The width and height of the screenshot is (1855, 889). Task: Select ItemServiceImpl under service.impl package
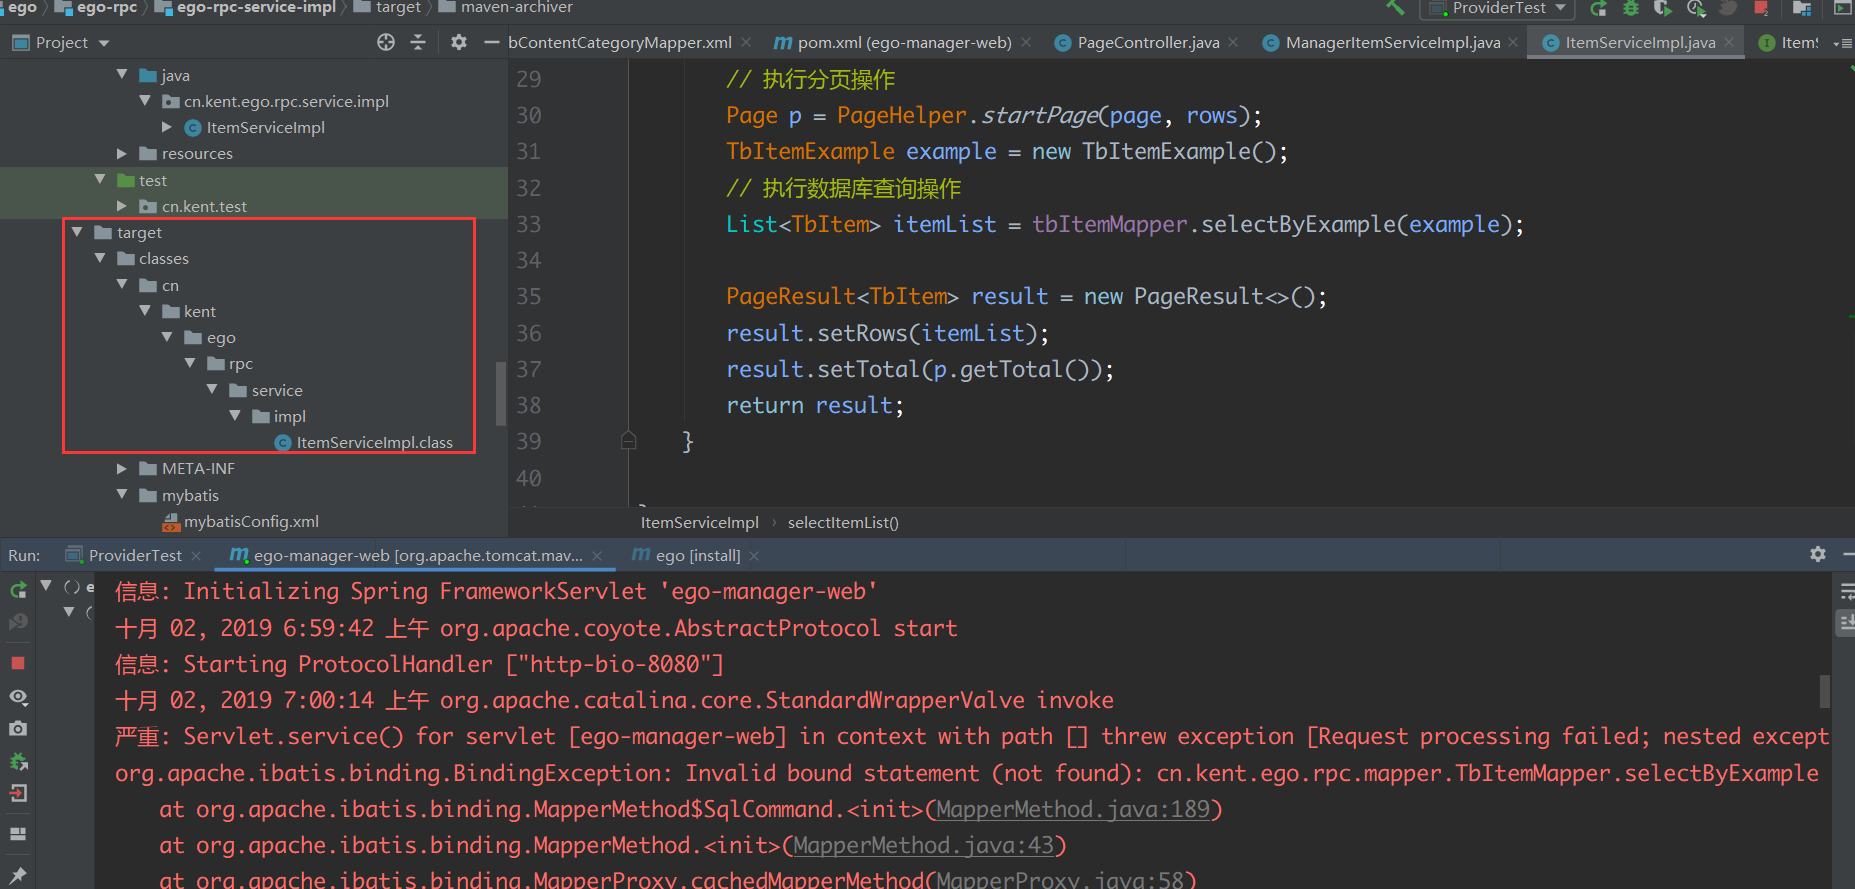click(255, 127)
